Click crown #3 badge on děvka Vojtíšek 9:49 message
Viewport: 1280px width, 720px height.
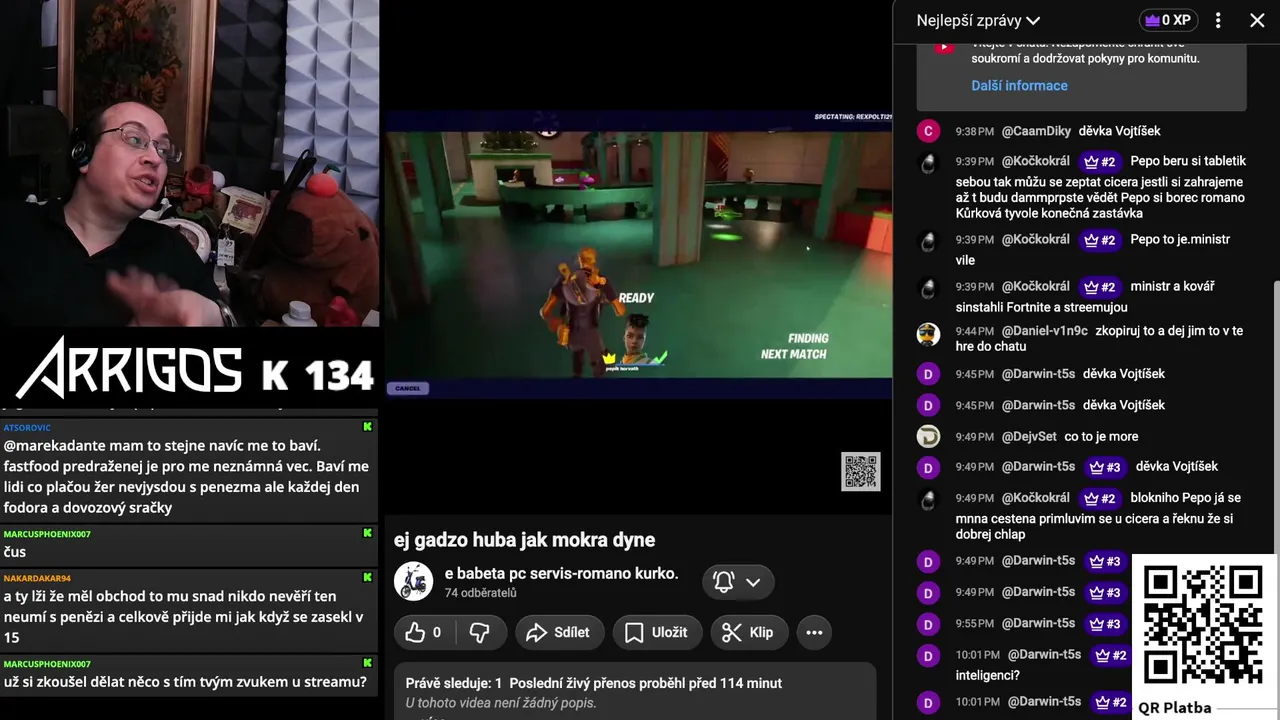point(1105,467)
